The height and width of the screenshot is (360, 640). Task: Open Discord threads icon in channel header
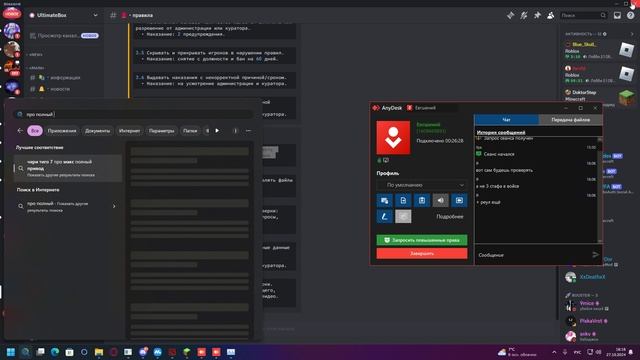point(511,15)
